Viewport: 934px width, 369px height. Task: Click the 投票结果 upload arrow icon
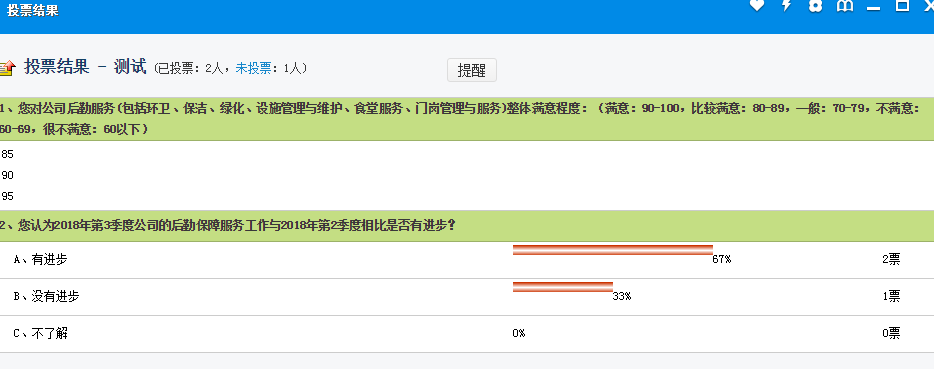pos(7,69)
